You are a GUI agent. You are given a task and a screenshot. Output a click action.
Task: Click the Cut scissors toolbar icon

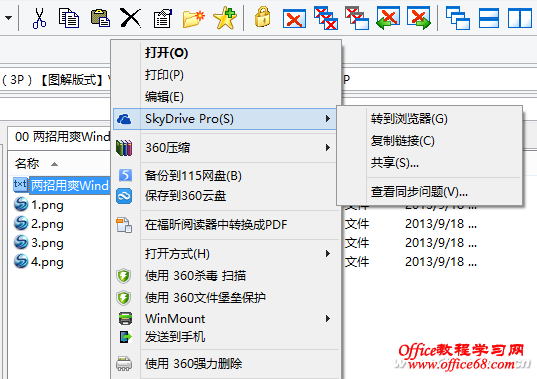[x=39, y=18]
